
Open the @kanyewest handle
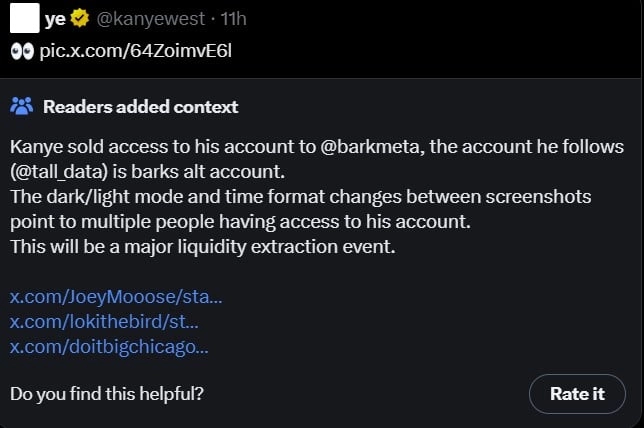click(x=150, y=19)
